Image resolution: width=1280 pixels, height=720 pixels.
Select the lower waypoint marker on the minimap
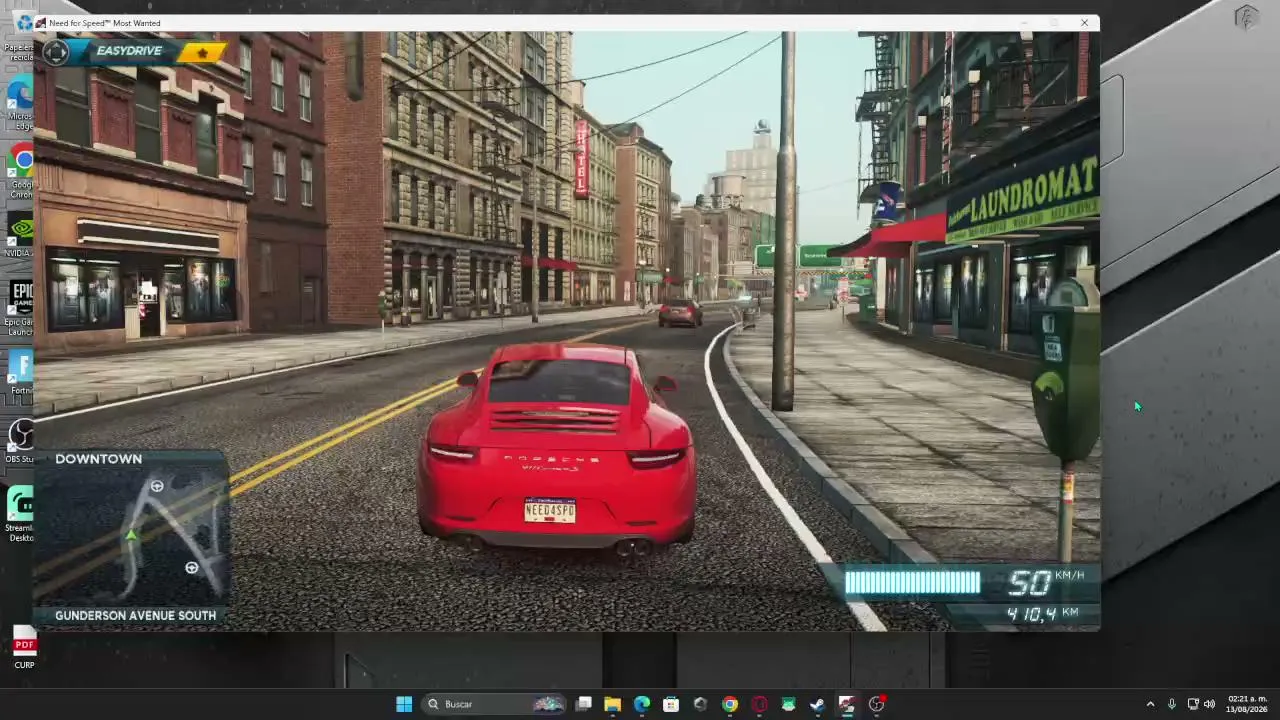pyautogui.click(x=191, y=568)
